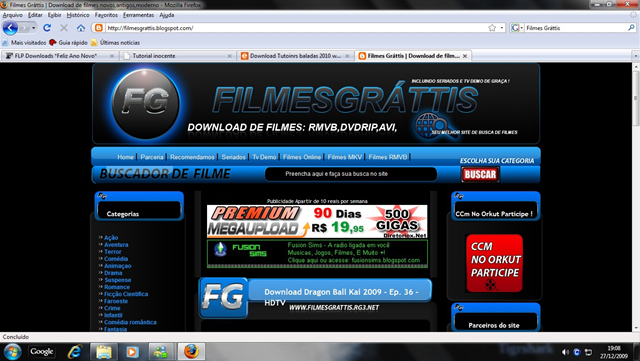Image resolution: width=640 pixels, height=361 pixels.
Task: Click the red CCM No Orkut Participe image
Action: [x=494, y=263]
